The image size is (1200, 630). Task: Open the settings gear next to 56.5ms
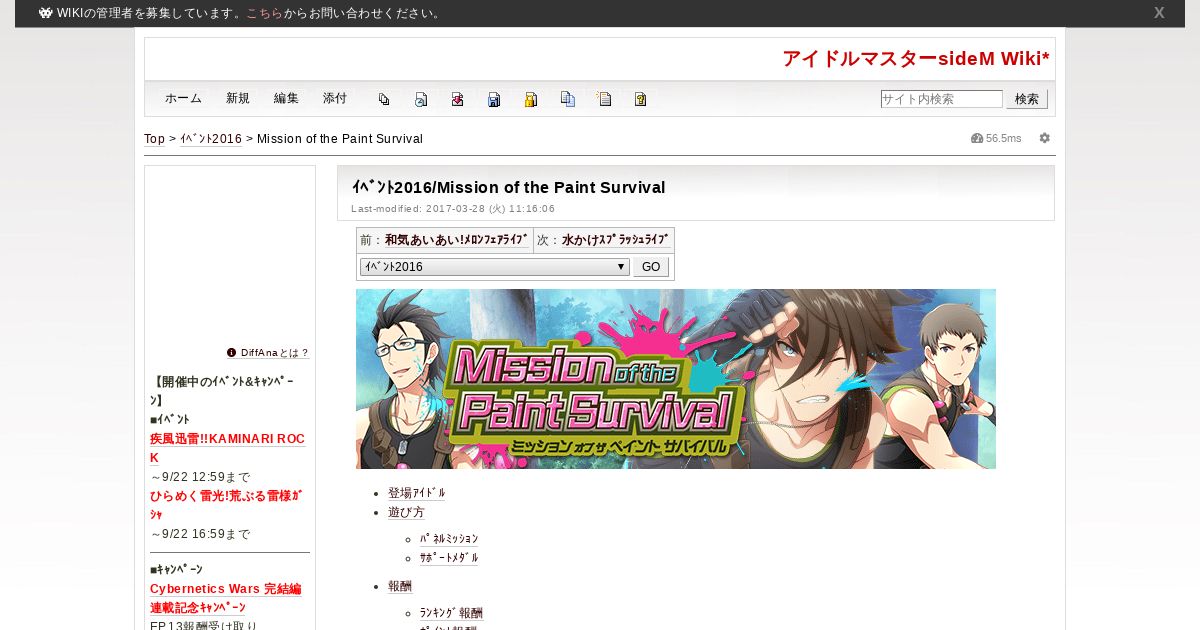click(1045, 138)
